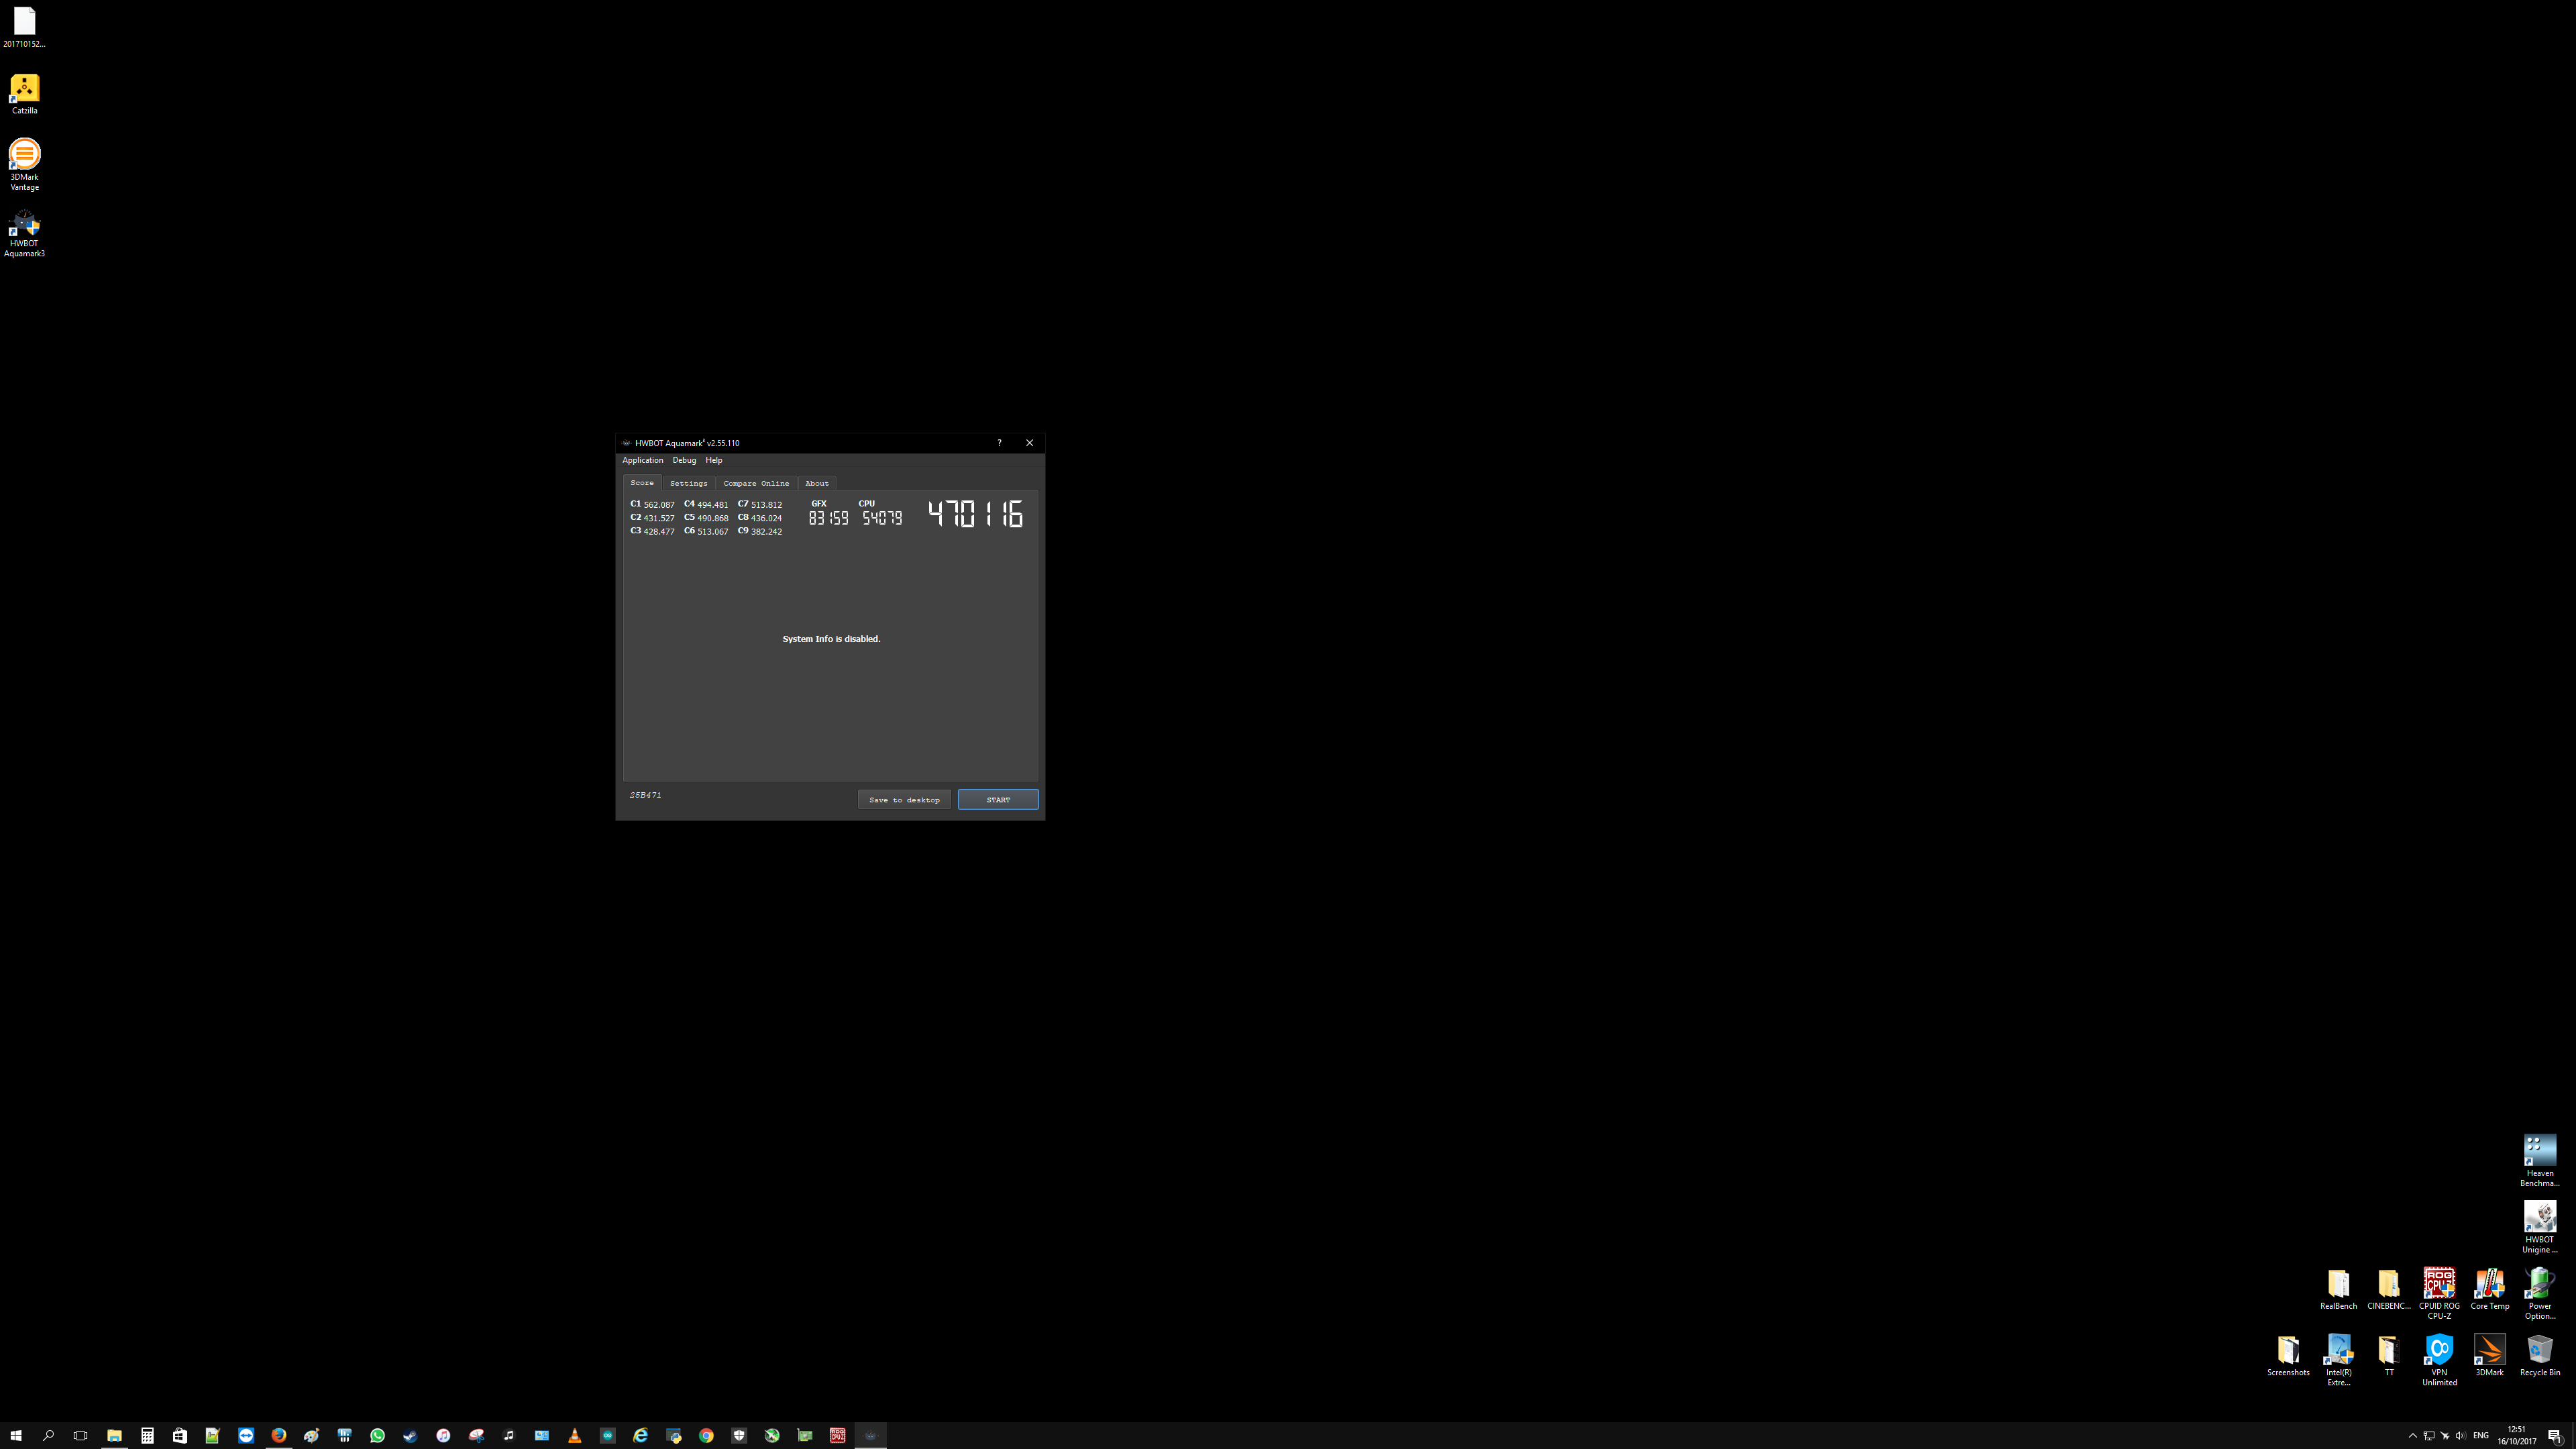
Task: Open the Compare Online tab
Action: point(756,483)
